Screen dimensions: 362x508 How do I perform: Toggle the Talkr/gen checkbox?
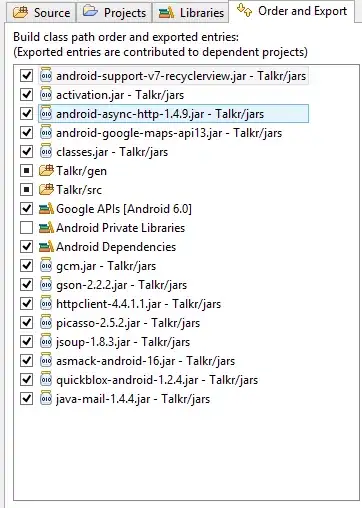tap(26, 171)
